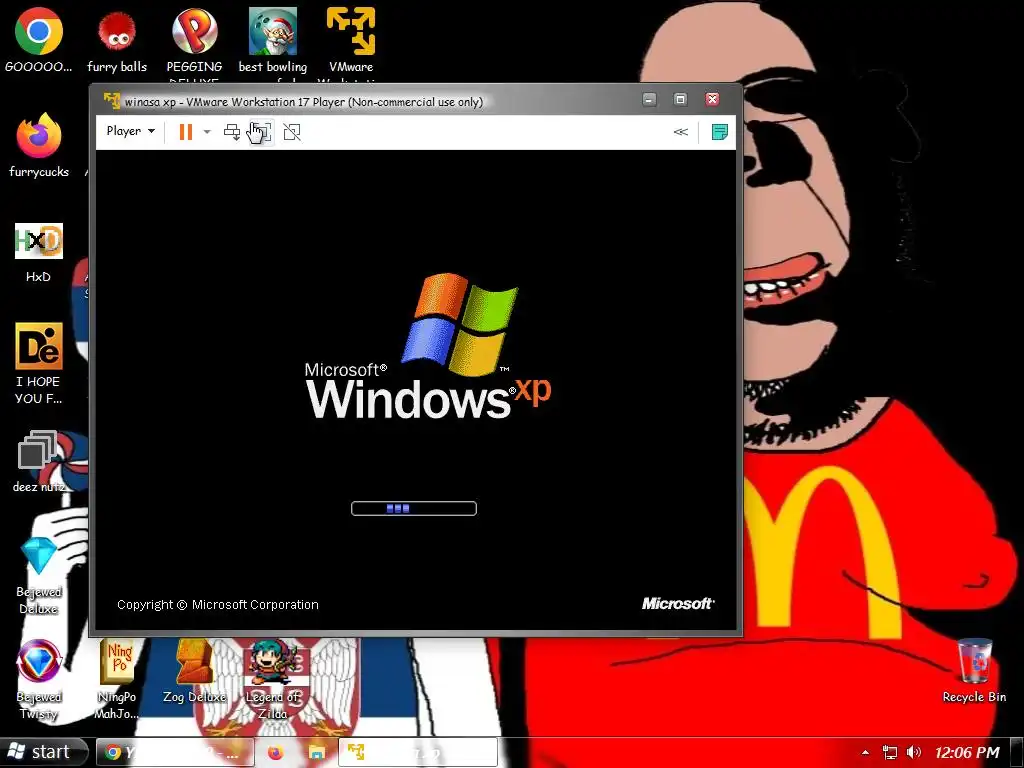Viewport: 1024px width, 768px height.
Task: Open the Player menu dropdown
Action: coord(131,131)
